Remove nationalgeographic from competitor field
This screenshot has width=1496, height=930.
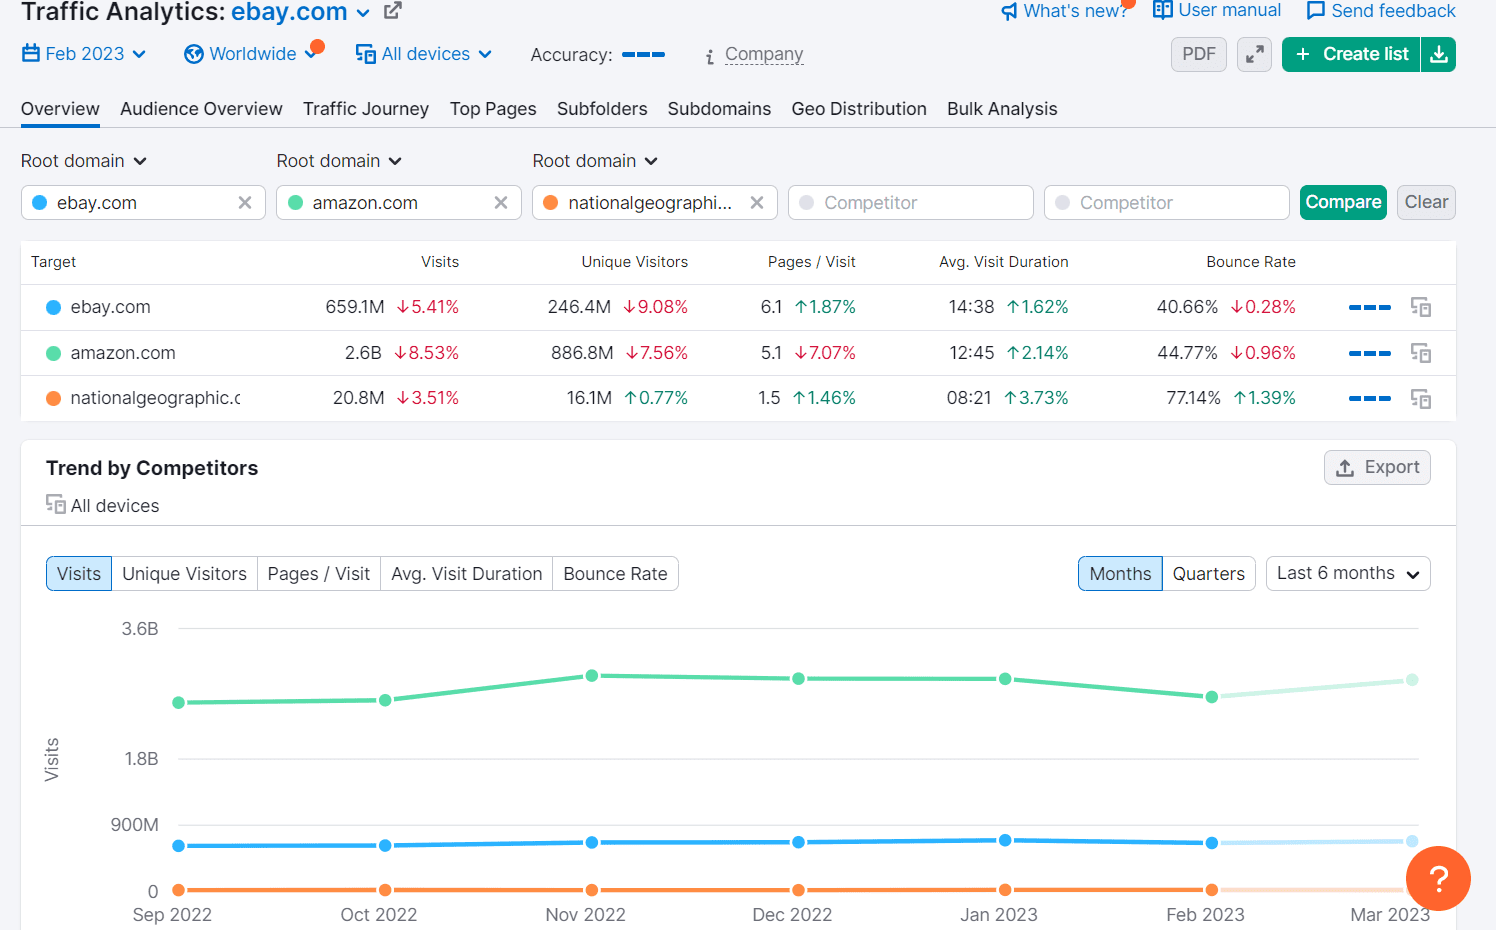pos(757,203)
